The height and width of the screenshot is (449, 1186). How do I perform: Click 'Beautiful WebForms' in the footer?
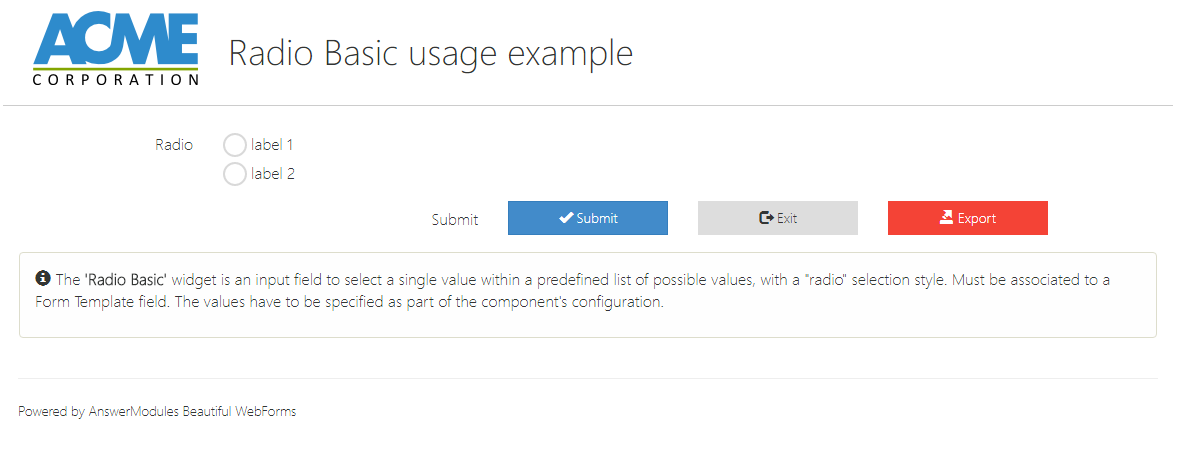(239, 411)
